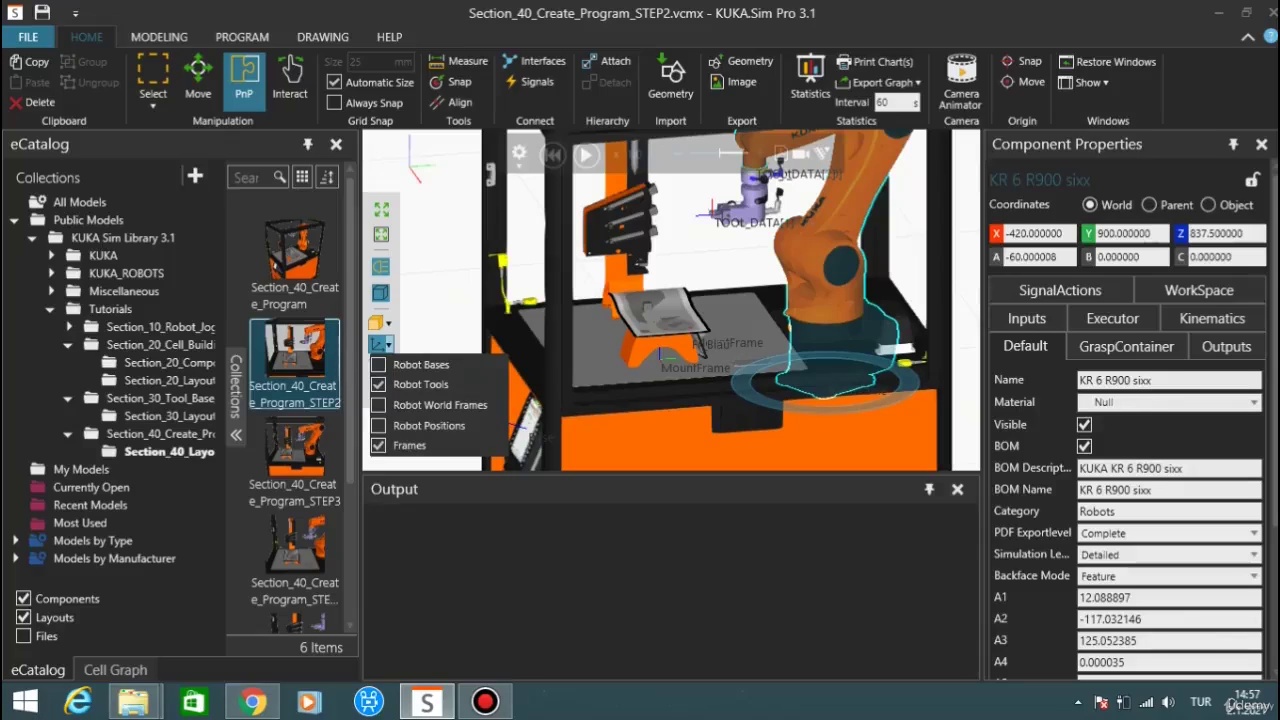Open the Kinematics properties tab

1212,318
